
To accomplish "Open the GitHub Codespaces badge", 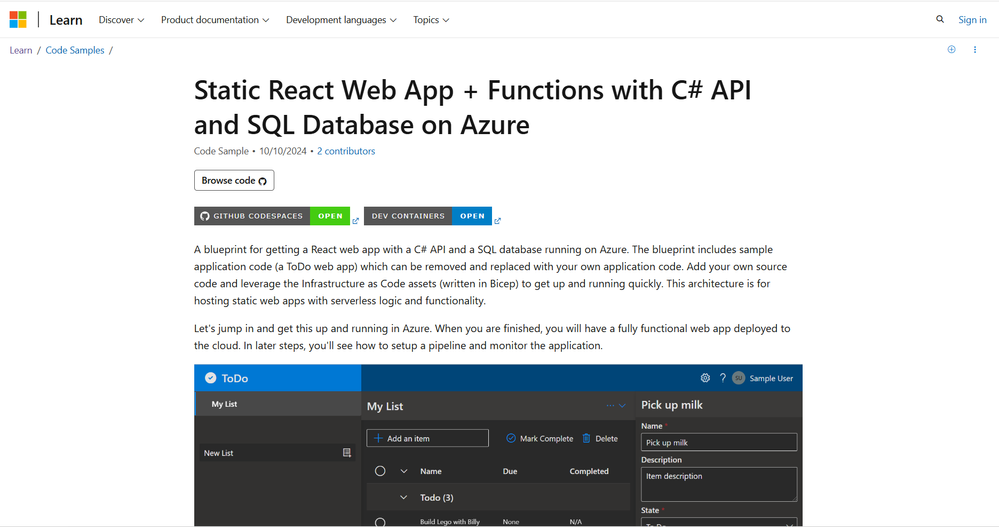I will point(272,216).
